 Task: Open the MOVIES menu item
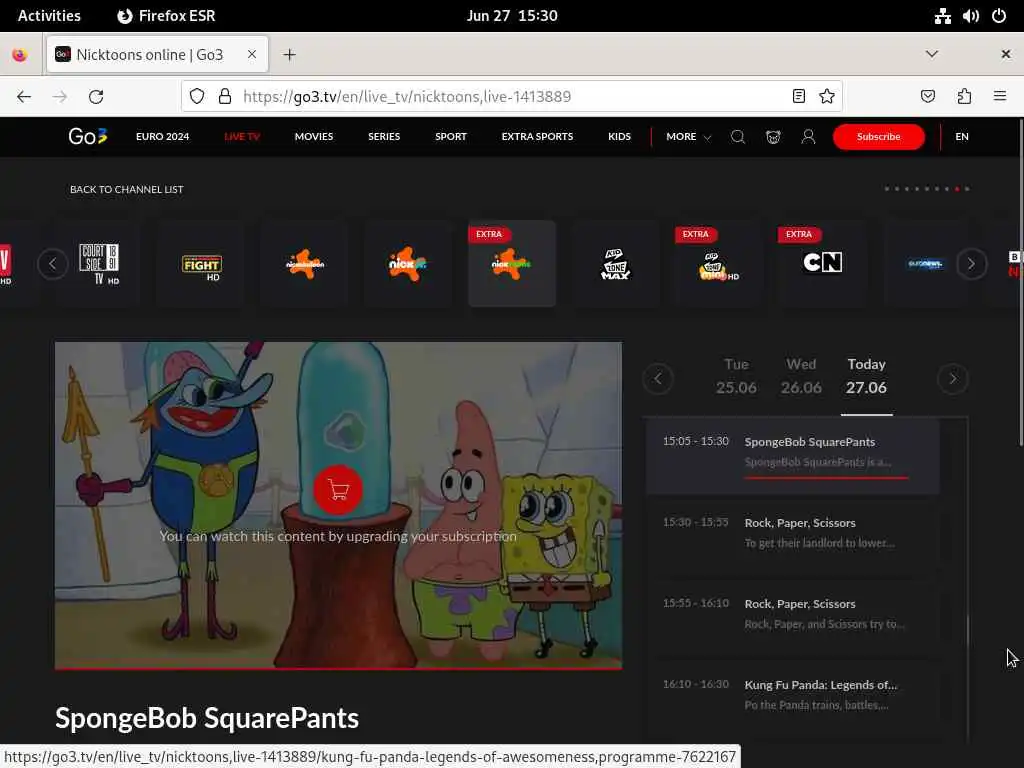click(x=313, y=136)
